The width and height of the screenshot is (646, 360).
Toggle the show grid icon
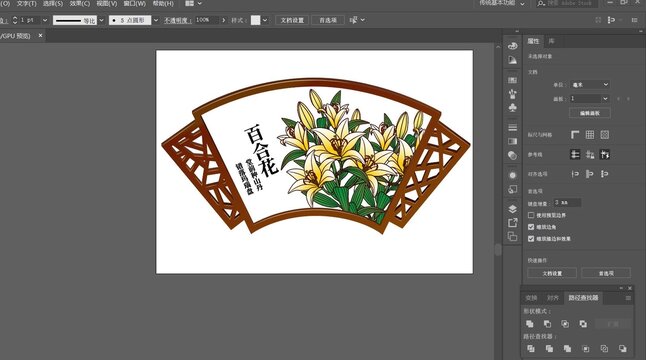click(590, 135)
